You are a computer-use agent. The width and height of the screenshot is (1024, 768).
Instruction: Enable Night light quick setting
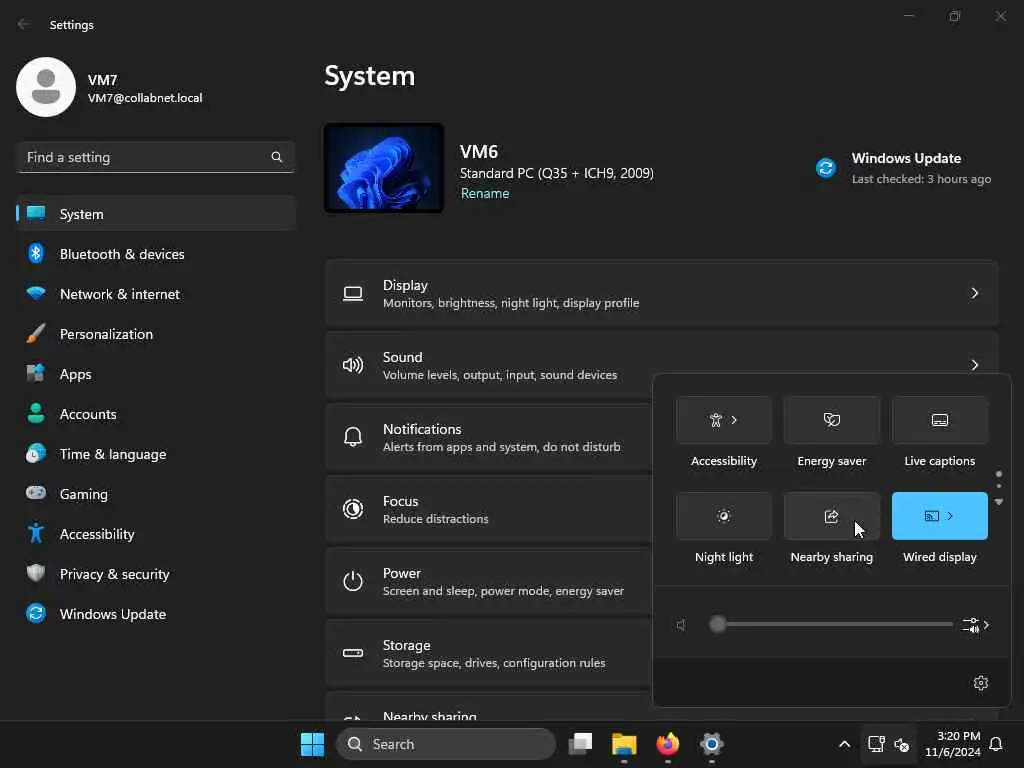click(724, 516)
